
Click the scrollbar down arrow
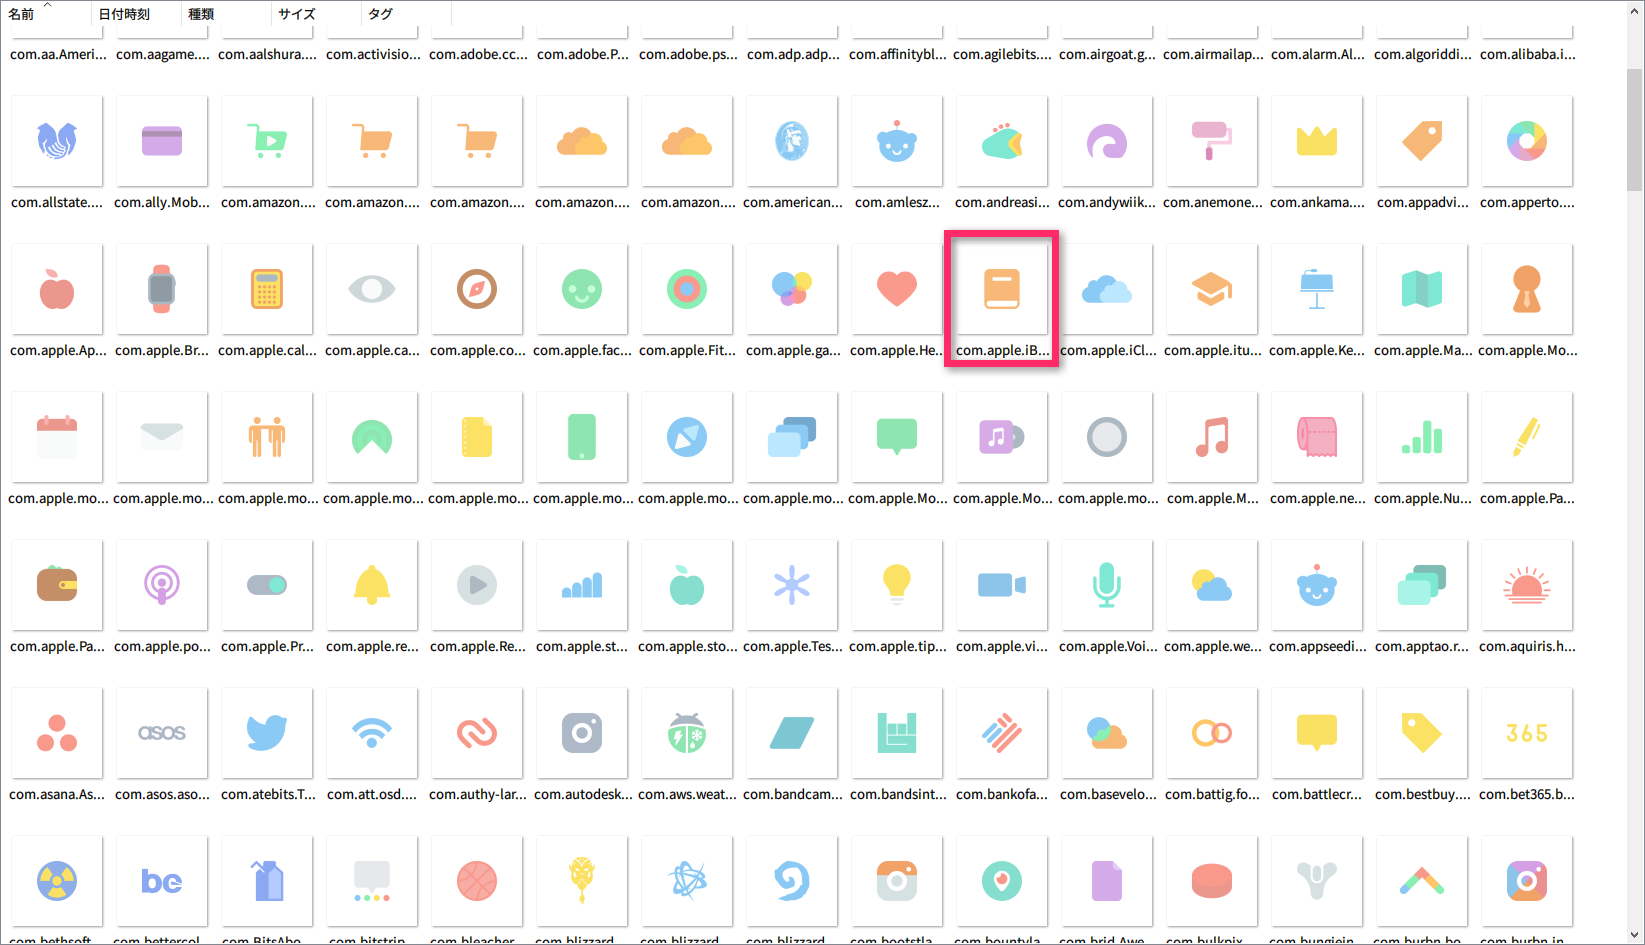[x=1634, y=936]
